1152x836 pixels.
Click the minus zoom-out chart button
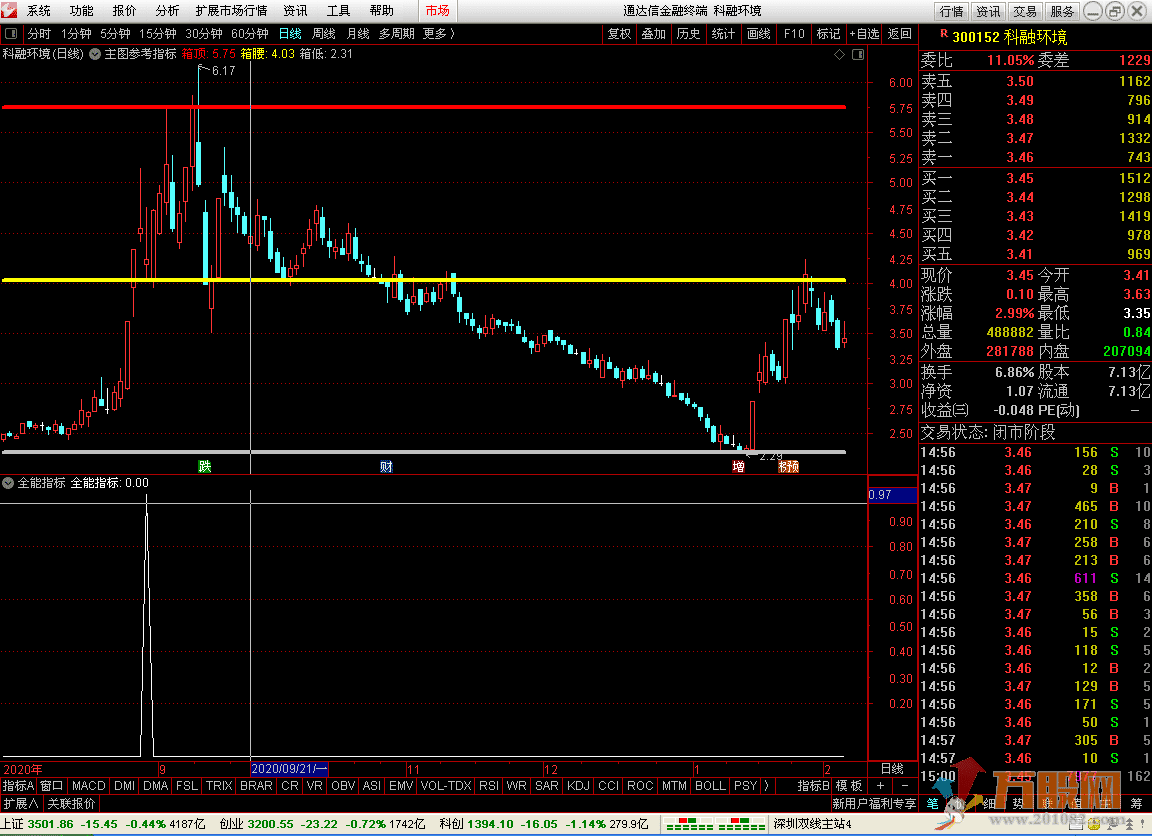(904, 785)
